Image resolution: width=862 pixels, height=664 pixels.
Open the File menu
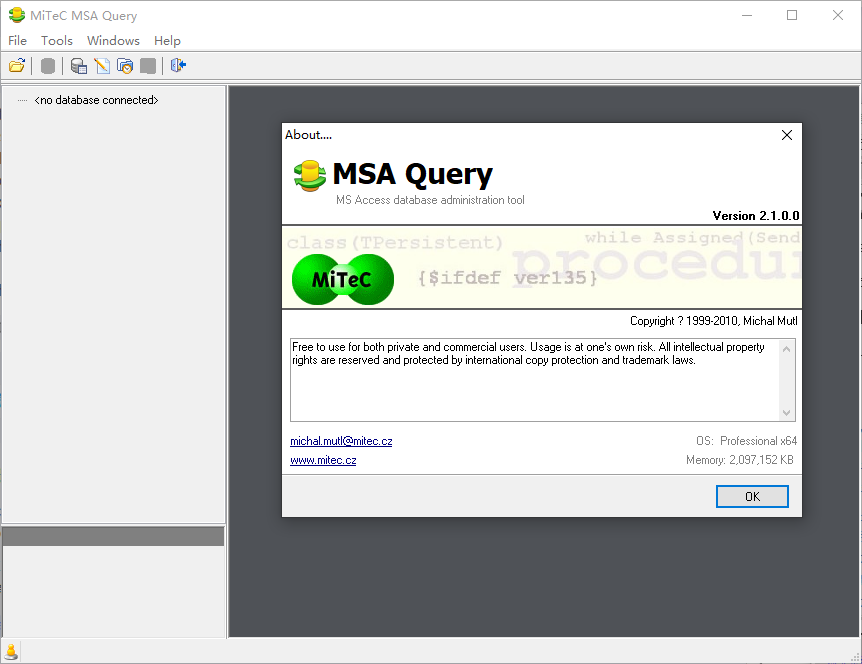pyautogui.click(x=17, y=41)
